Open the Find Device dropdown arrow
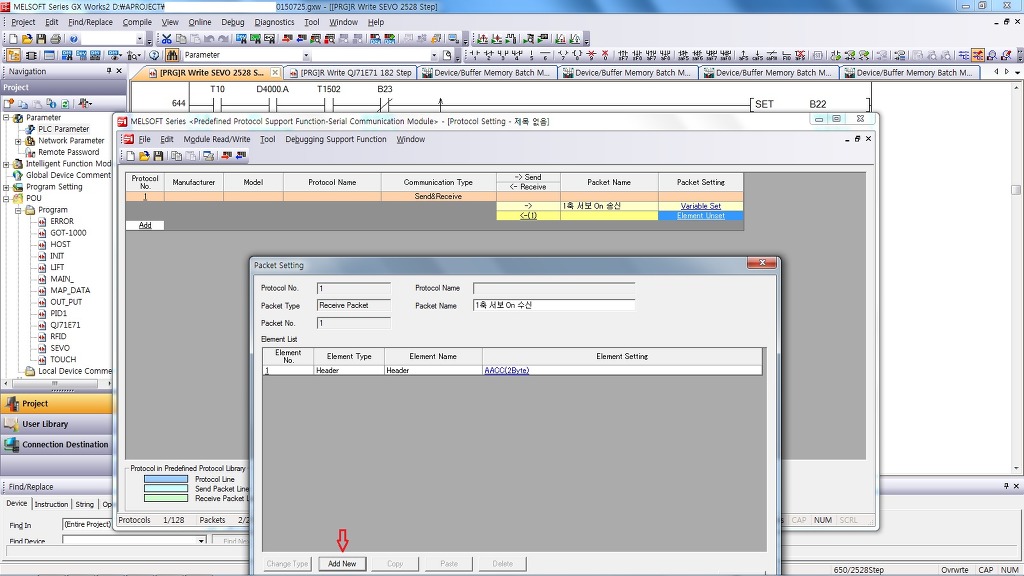Viewport: 1024px width, 576px height. tap(201, 541)
